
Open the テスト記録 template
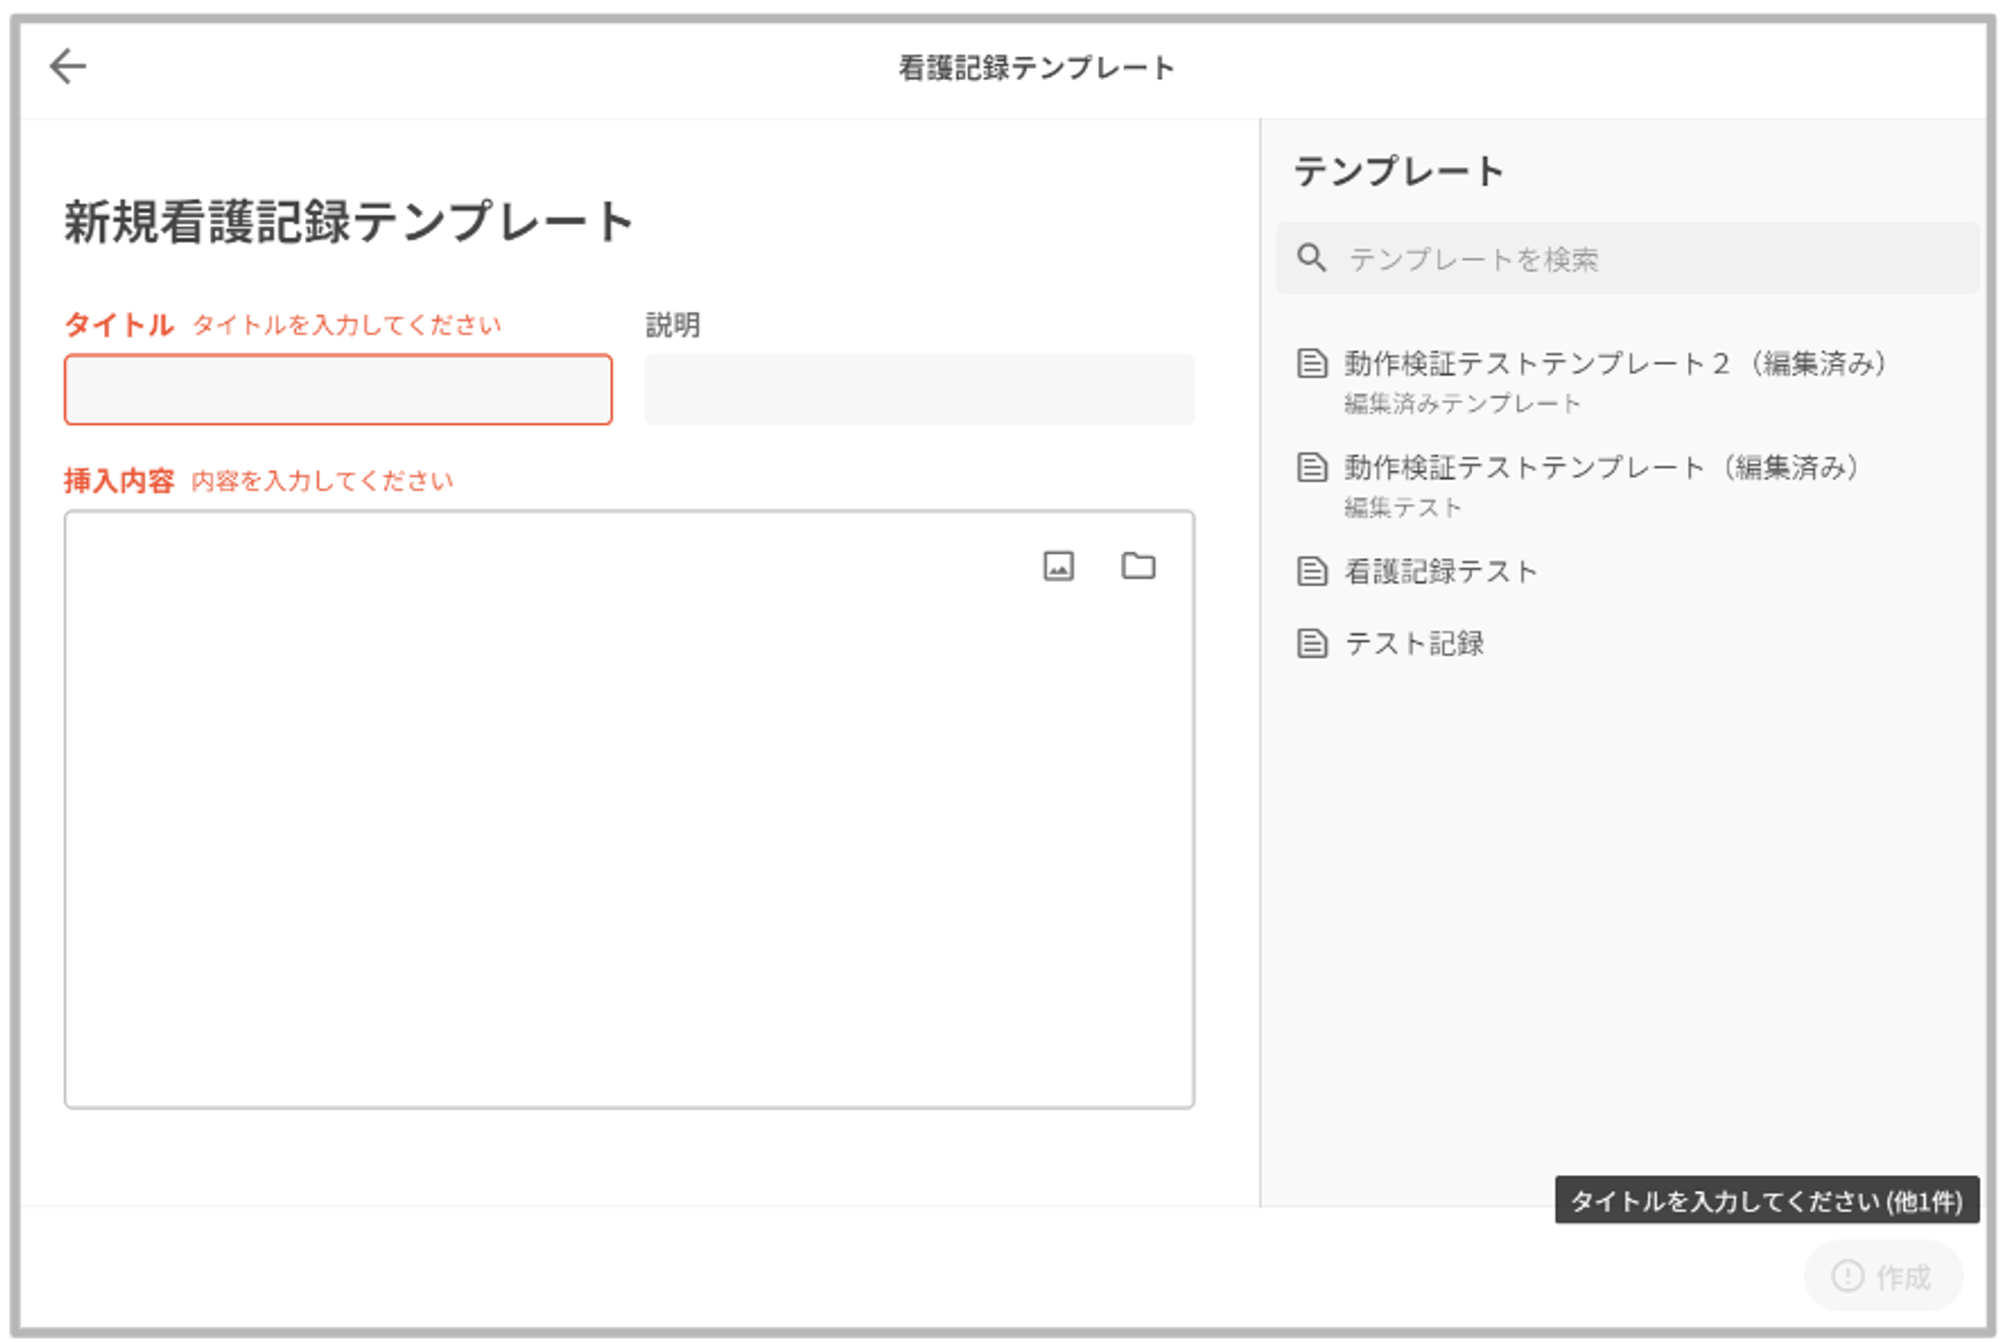pyautogui.click(x=1414, y=643)
